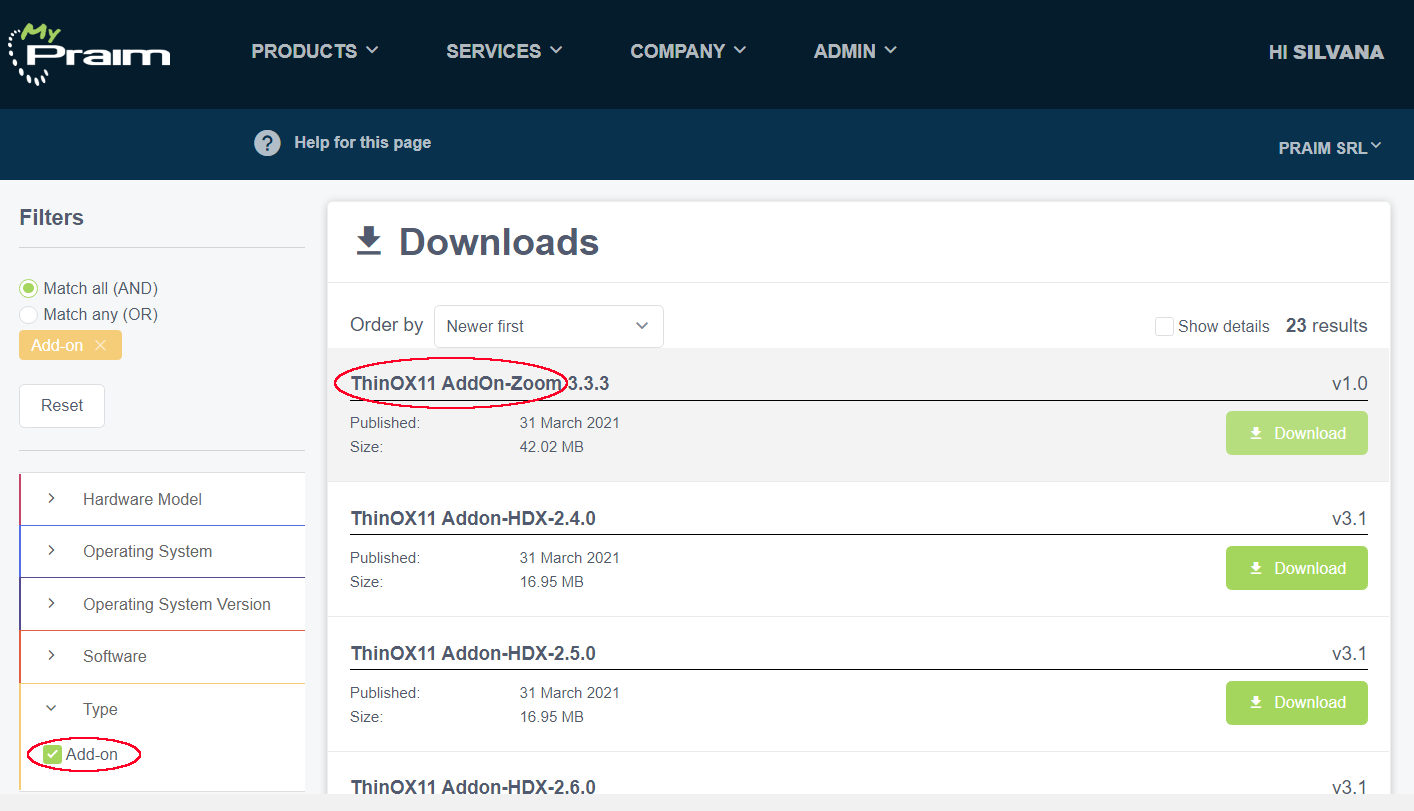Image resolution: width=1414 pixels, height=811 pixels.
Task: Click the v3.1 version label of Addon-HDX-2.4.0
Action: pos(1349,518)
